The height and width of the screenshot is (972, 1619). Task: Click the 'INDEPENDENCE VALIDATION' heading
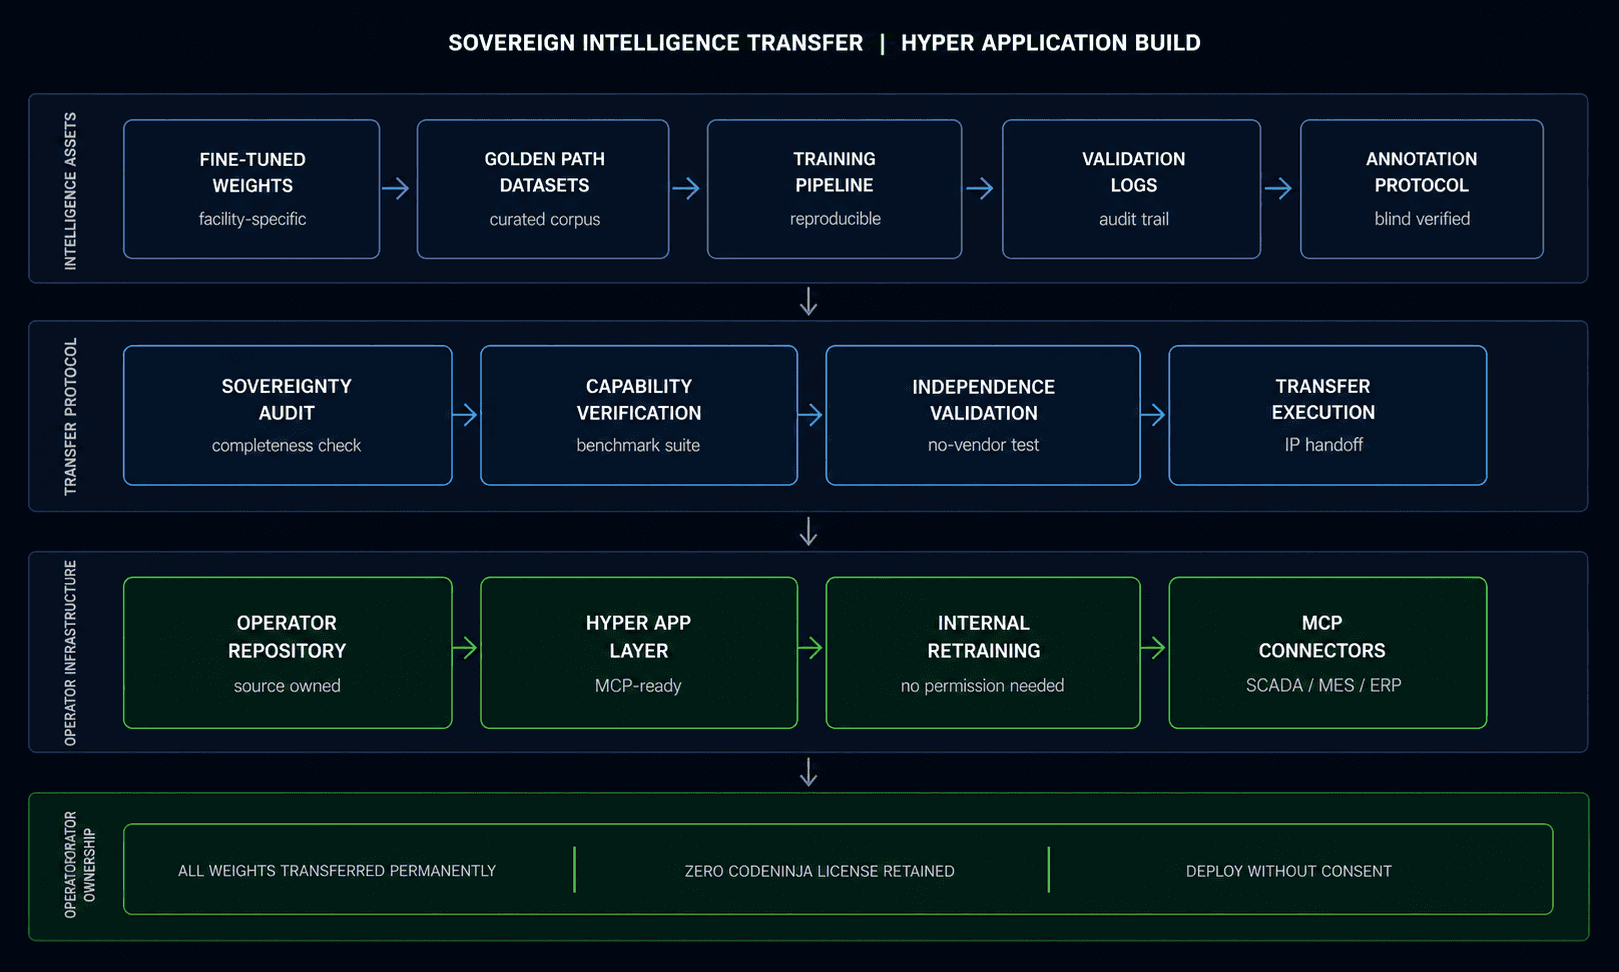tap(983, 399)
